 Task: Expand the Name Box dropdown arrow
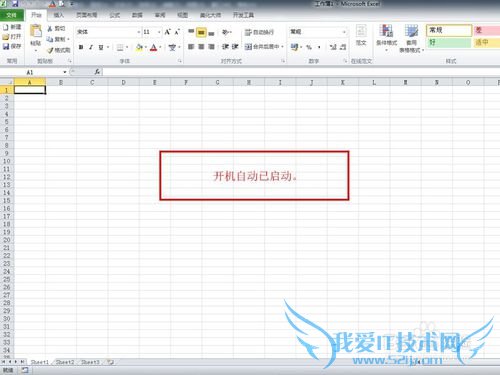pyautogui.click(x=65, y=72)
